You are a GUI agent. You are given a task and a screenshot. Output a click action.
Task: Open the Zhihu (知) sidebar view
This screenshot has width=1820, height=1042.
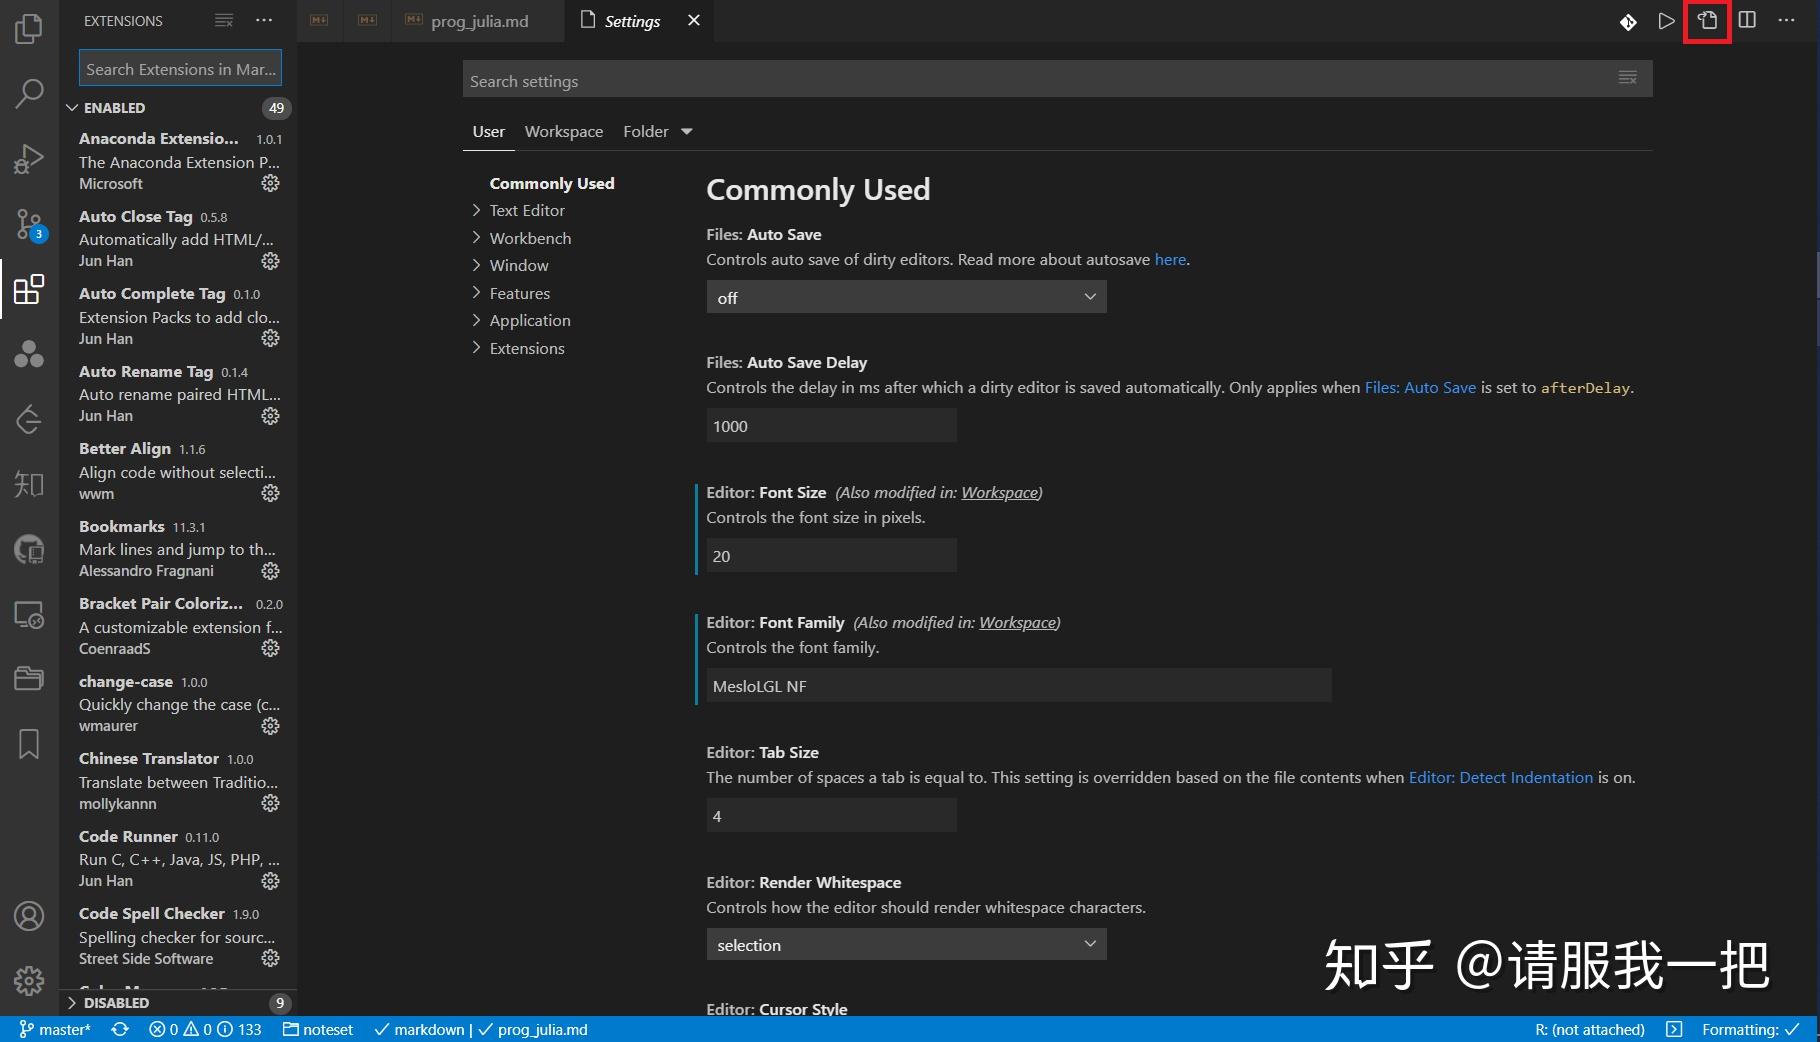(x=29, y=484)
